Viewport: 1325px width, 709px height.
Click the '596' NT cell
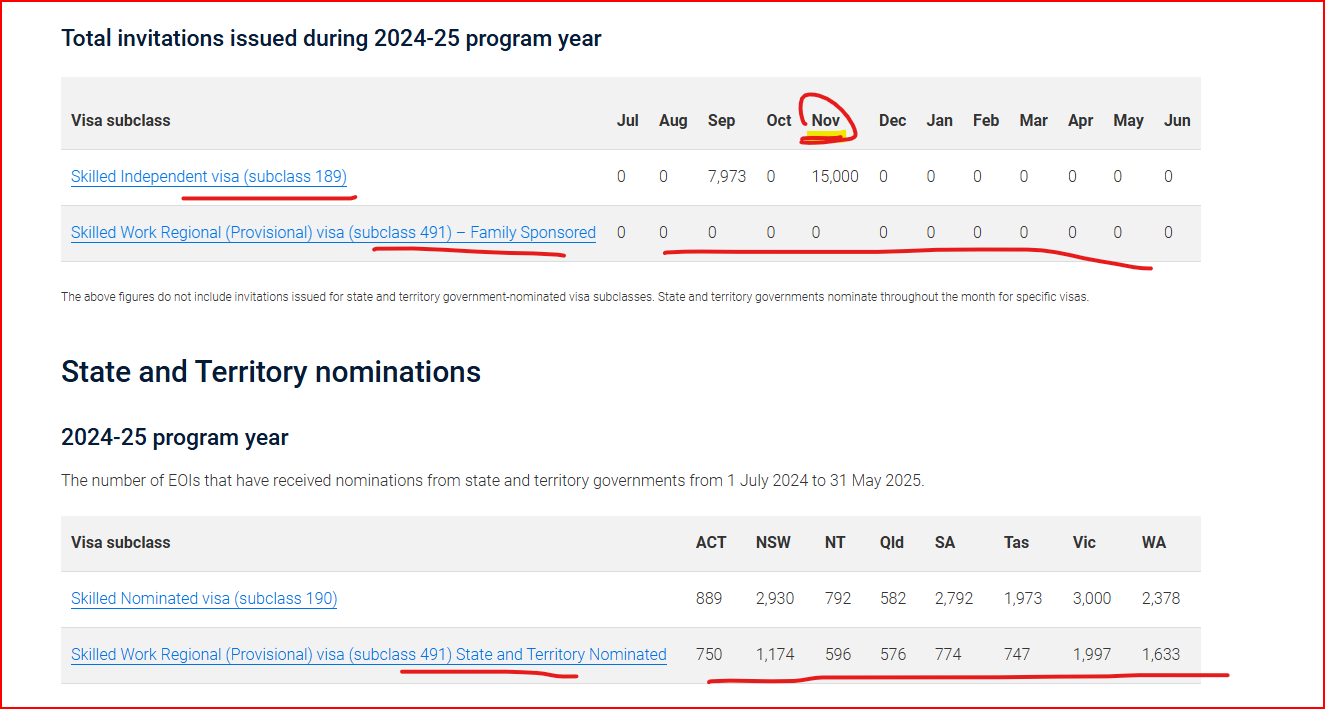(838, 655)
